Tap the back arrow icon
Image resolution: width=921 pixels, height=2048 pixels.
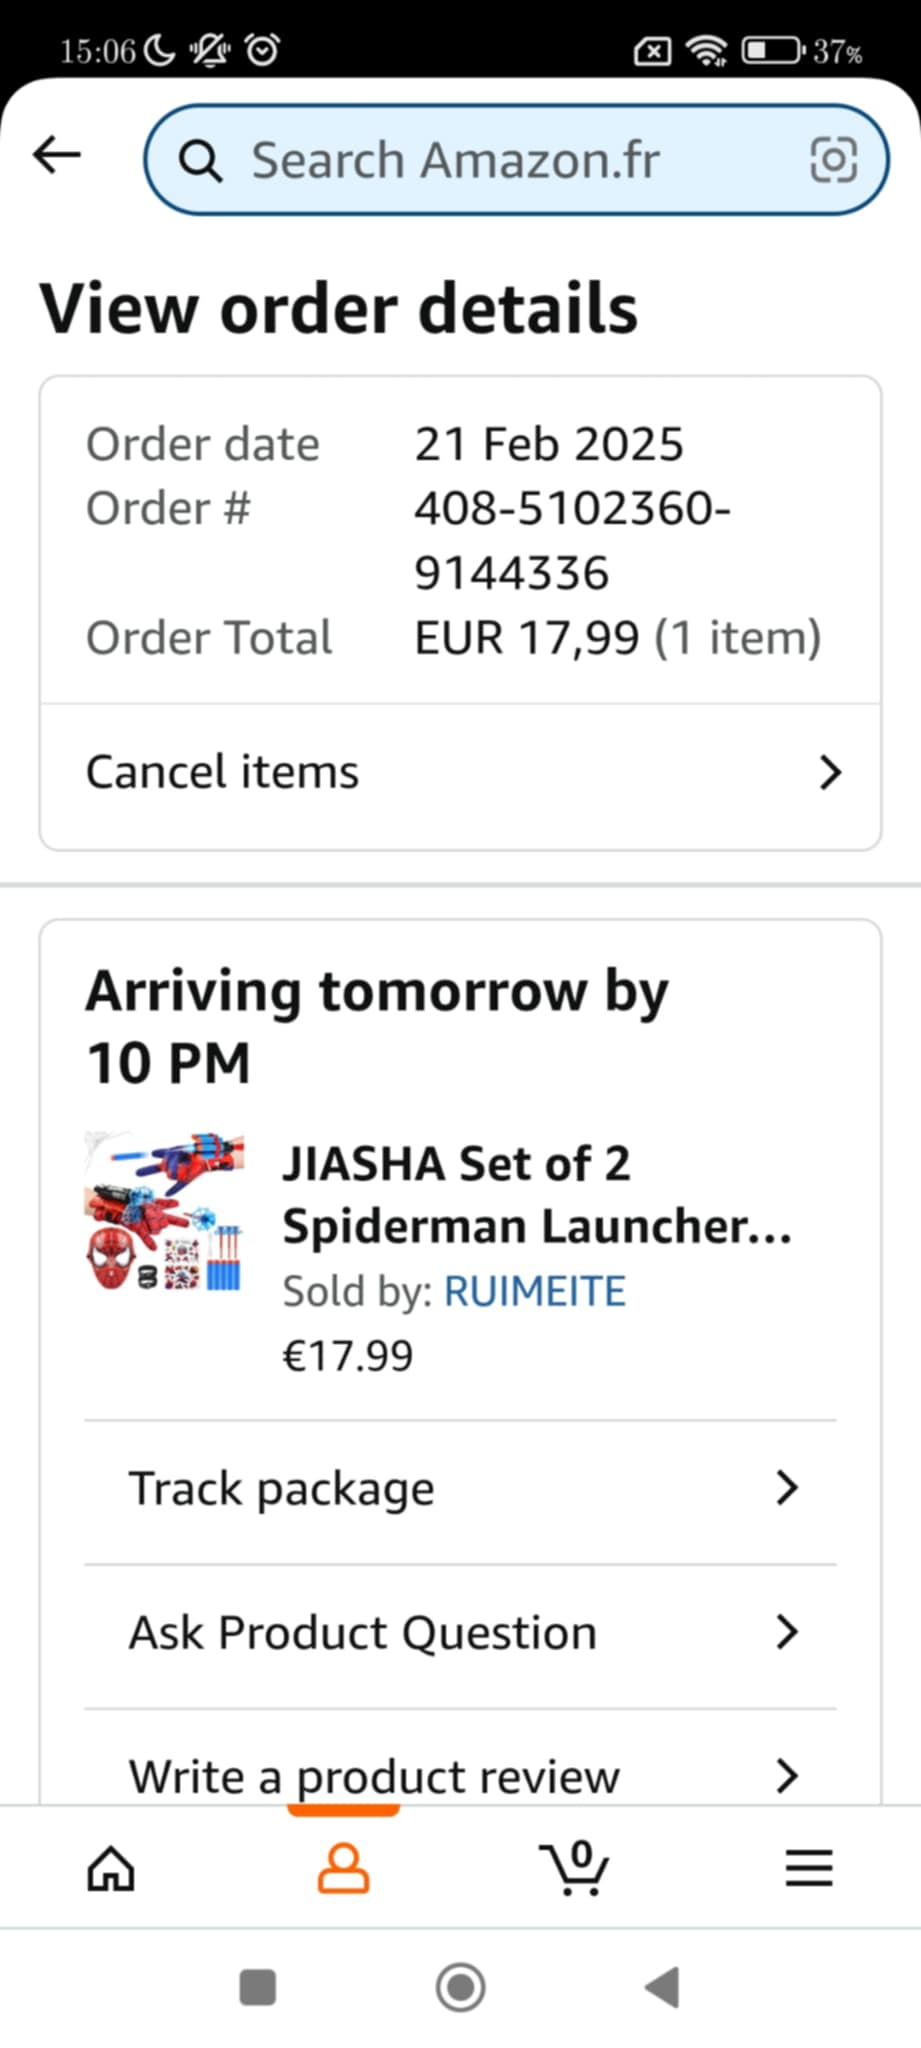coord(56,155)
